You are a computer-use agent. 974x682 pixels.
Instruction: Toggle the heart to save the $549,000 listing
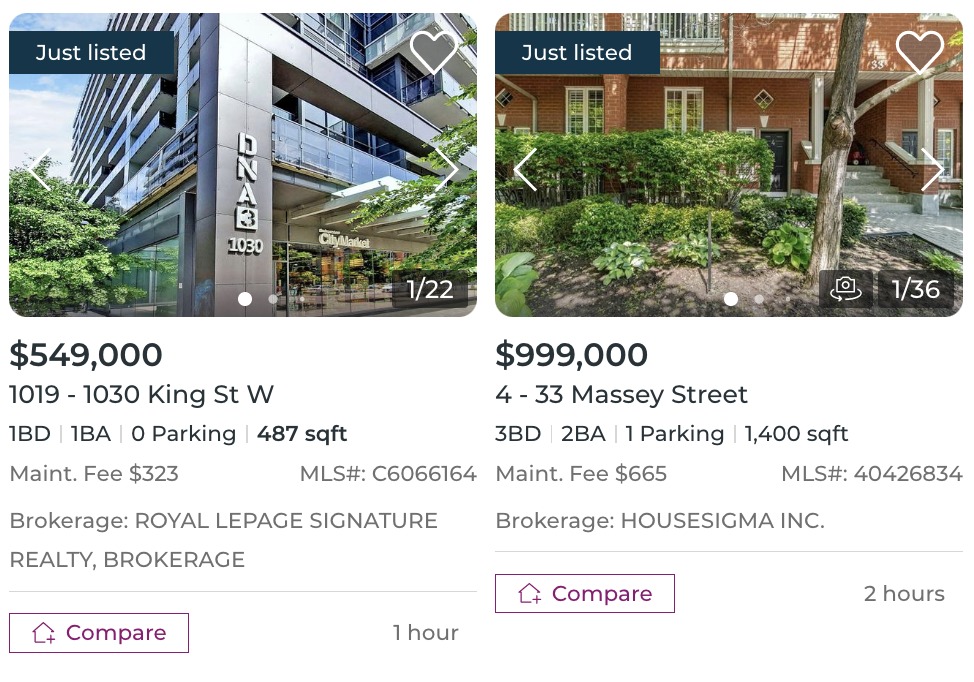(x=433, y=50)
